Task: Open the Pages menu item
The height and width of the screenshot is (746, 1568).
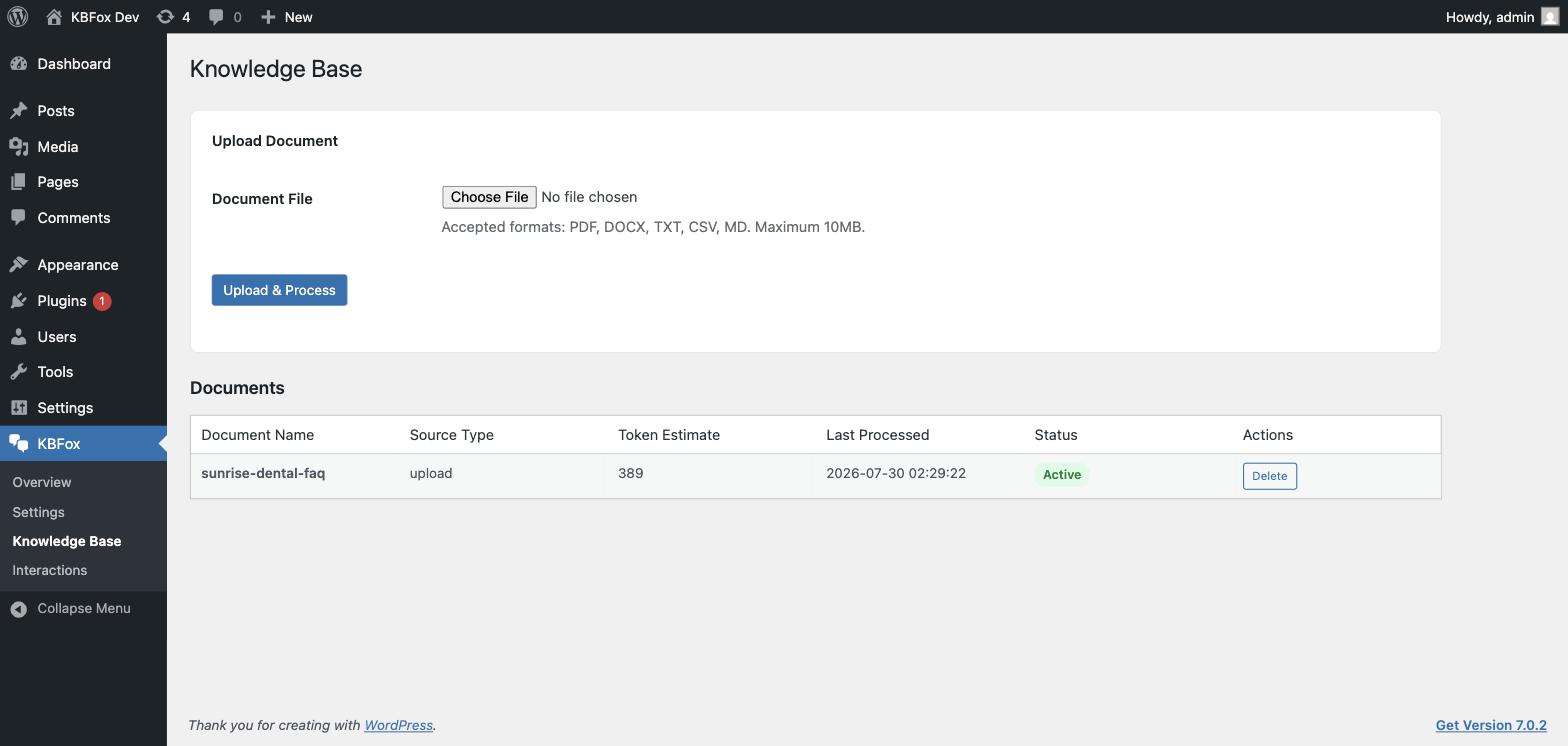Action: 83,182
